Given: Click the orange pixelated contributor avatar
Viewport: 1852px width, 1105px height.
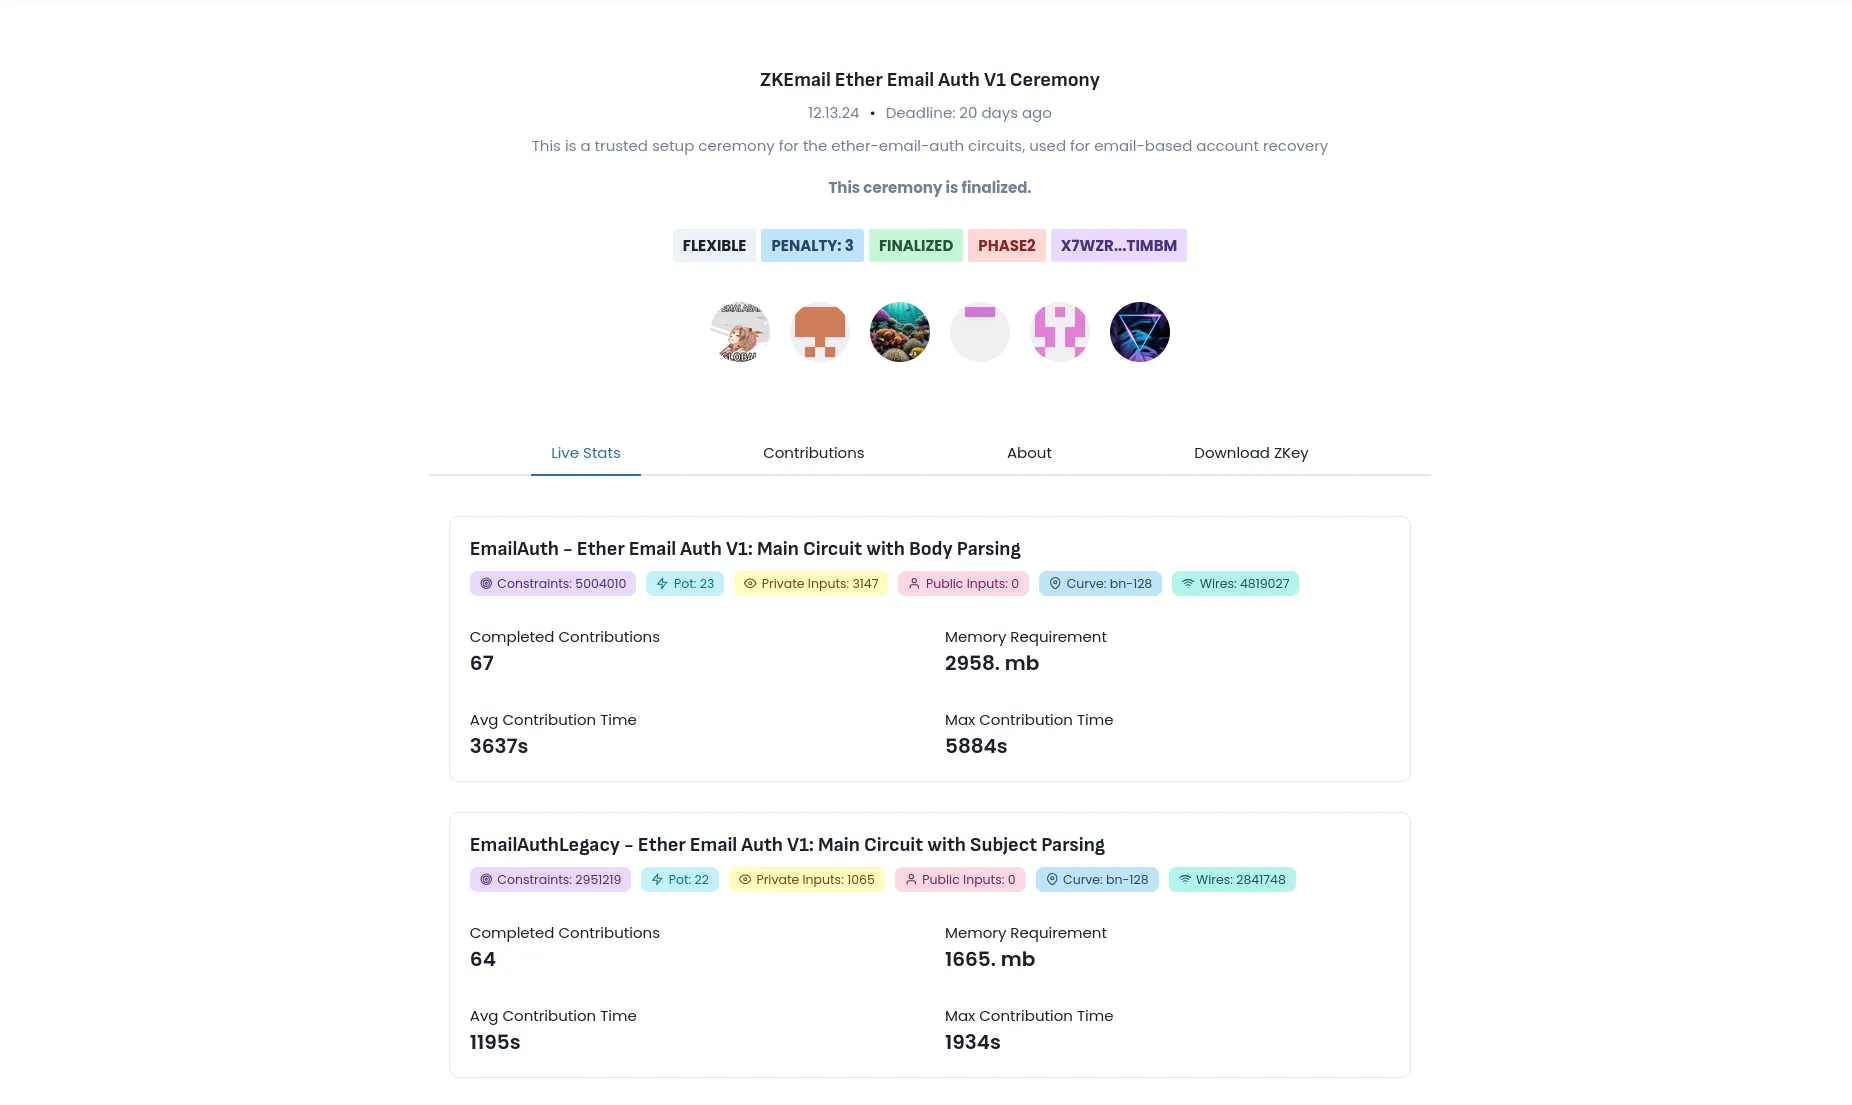Looking at the screenshot, I should pyautogui.click(x=820, y=332).
